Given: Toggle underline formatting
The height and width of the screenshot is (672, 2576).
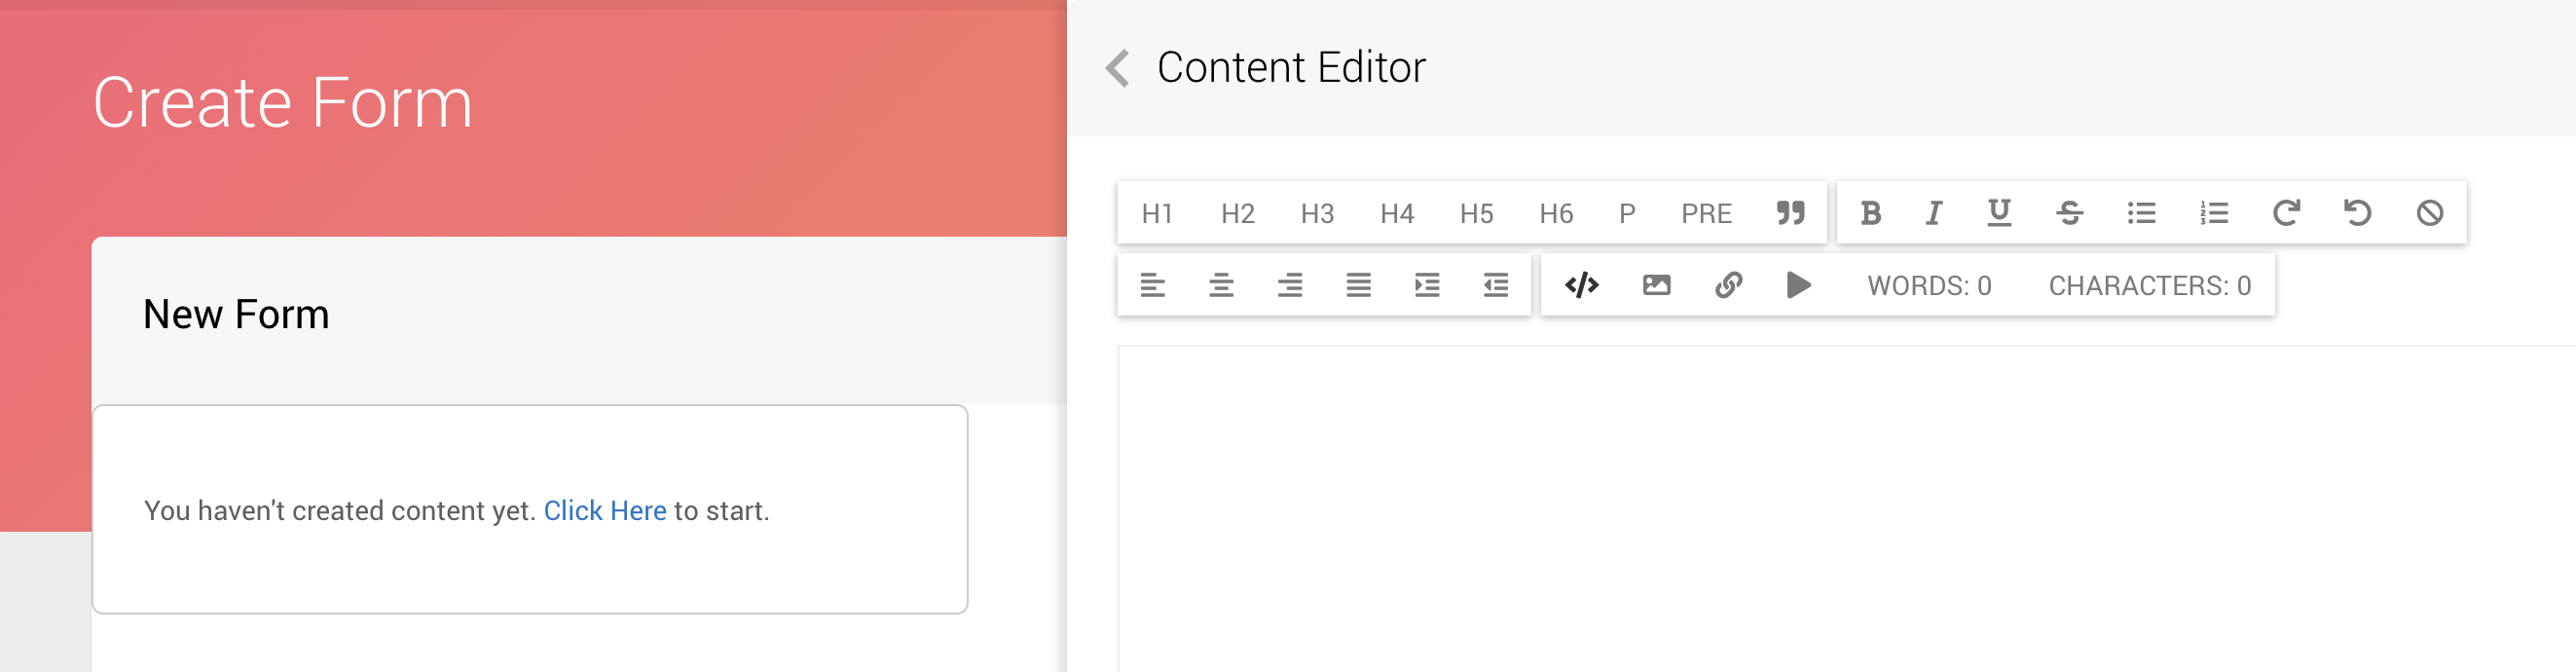Looking at the screenshot, I should click(1999, 213).
